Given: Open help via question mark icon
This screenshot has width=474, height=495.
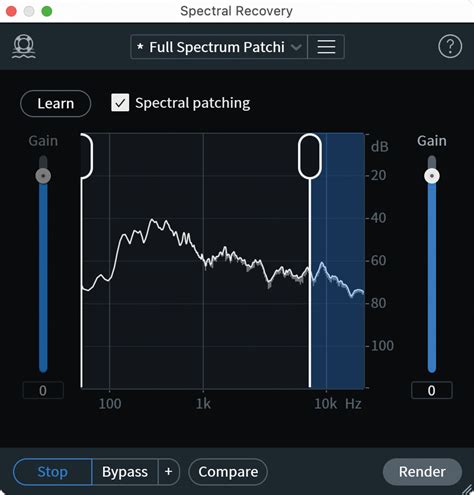Looking at the screenshot, I should click(450, 46).
